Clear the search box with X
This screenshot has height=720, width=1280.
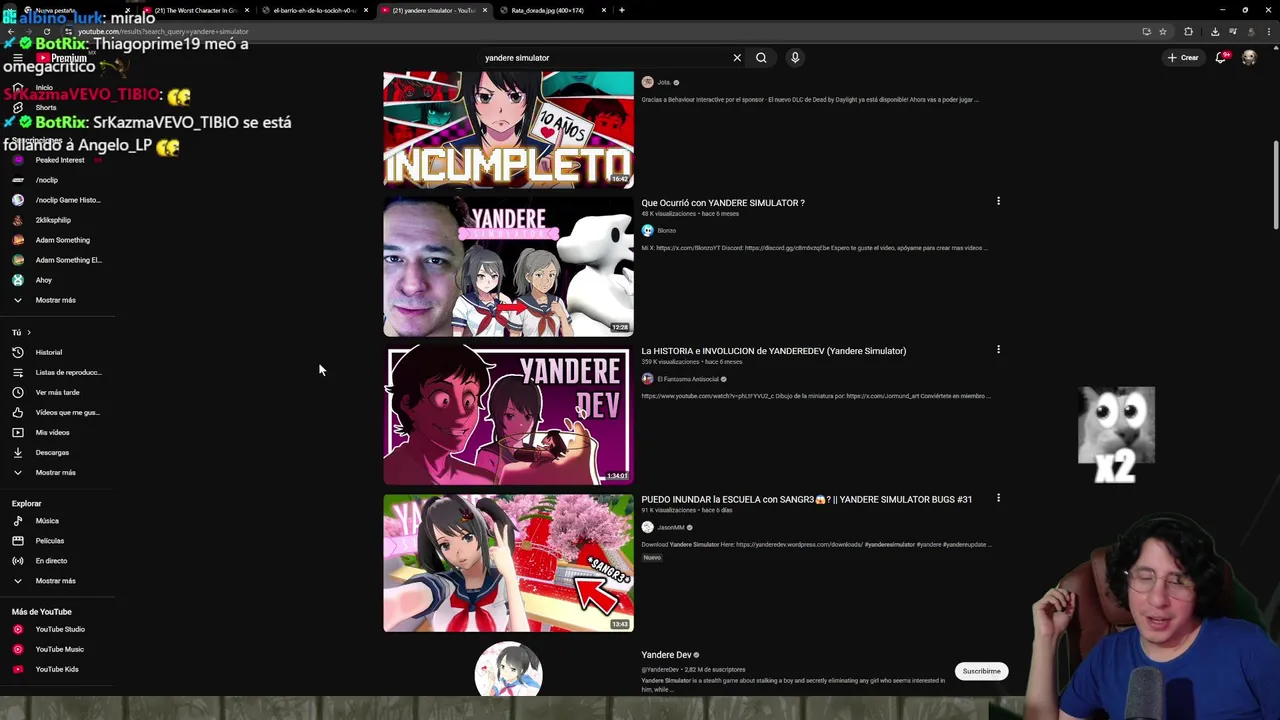737,57
